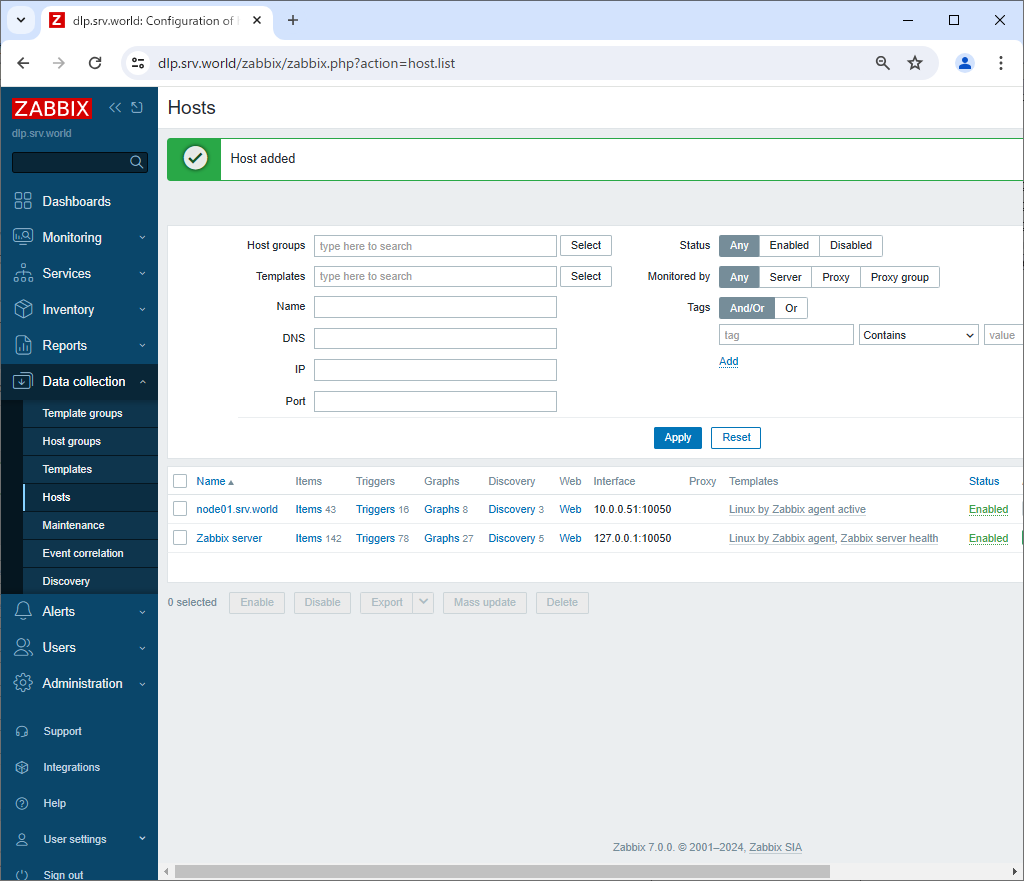The width and height of the screenshot is (1024, 881).
Task: Check the node01.srv.world row checkbox
Action: click(x=180, y=509)
